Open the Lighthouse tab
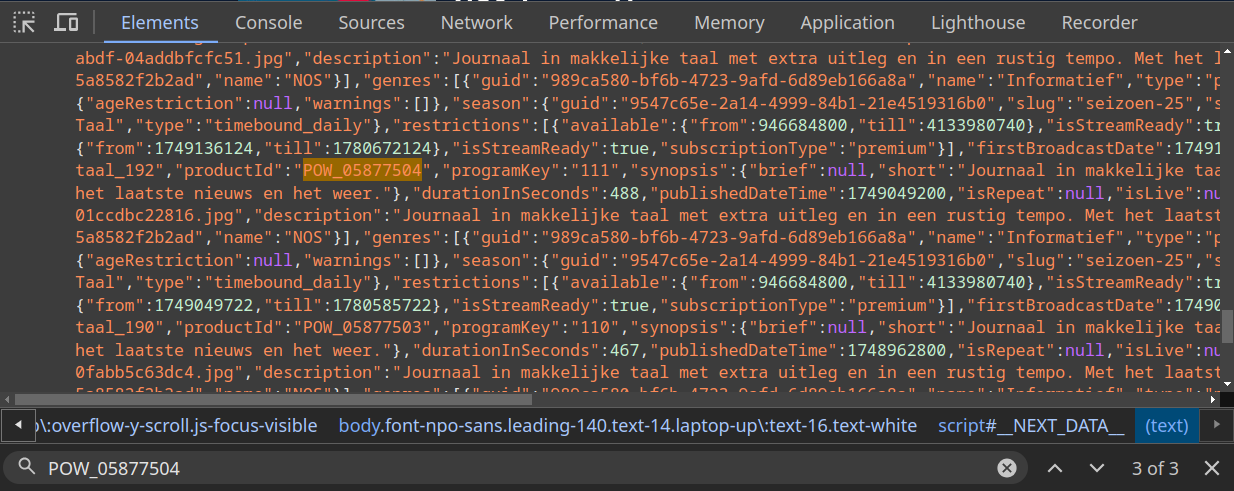This screenshot has width=1234, height=491. [978, 22]
